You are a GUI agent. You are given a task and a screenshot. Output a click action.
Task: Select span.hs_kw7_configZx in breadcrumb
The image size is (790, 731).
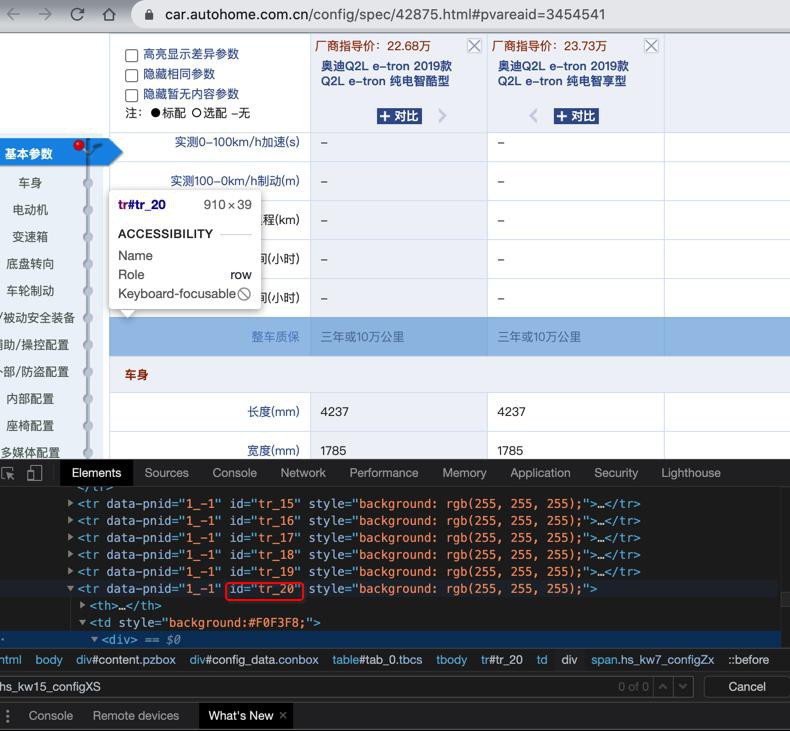(652, 659)
